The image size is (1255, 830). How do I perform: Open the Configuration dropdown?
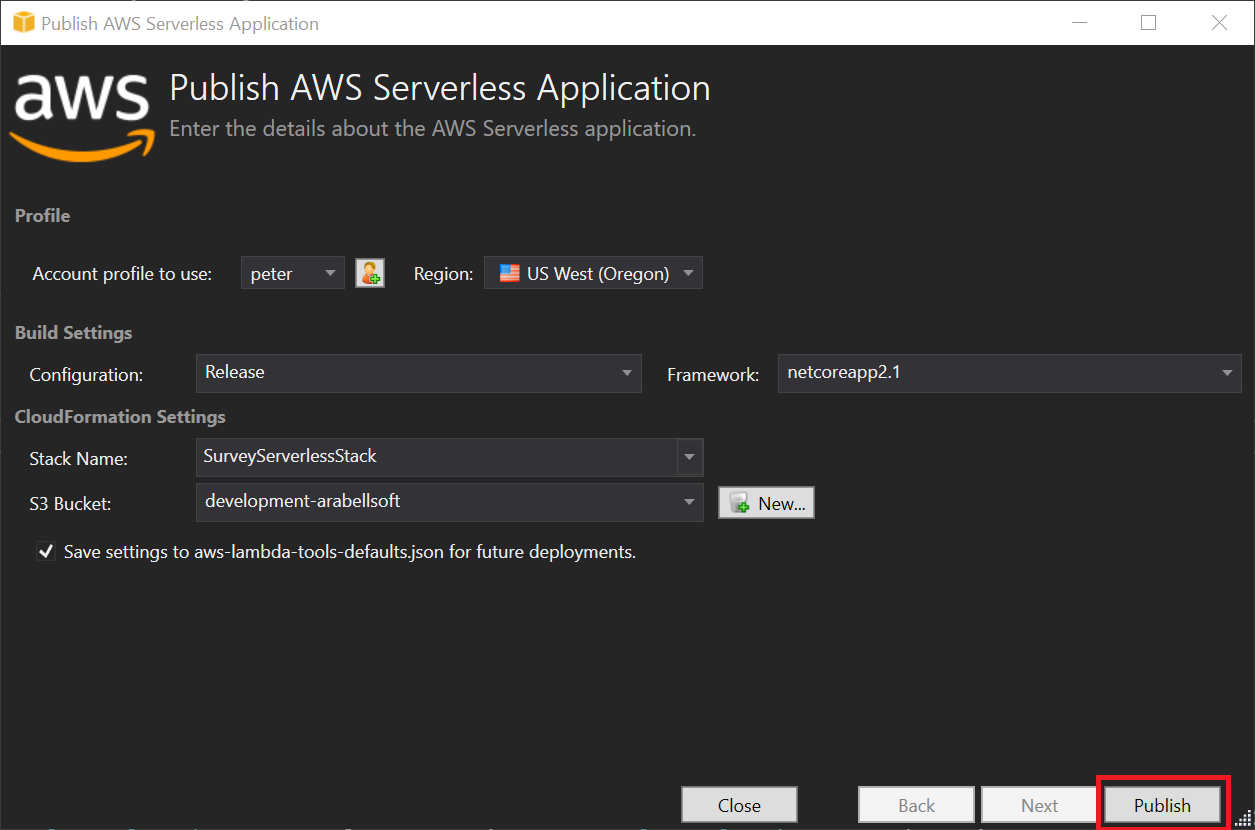(627, 373)
